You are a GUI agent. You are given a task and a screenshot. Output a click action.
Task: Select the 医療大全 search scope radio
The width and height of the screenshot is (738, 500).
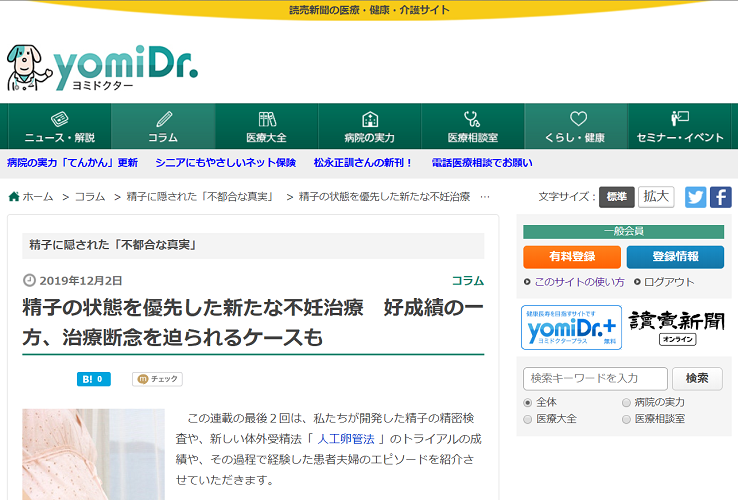pos(528,419)
